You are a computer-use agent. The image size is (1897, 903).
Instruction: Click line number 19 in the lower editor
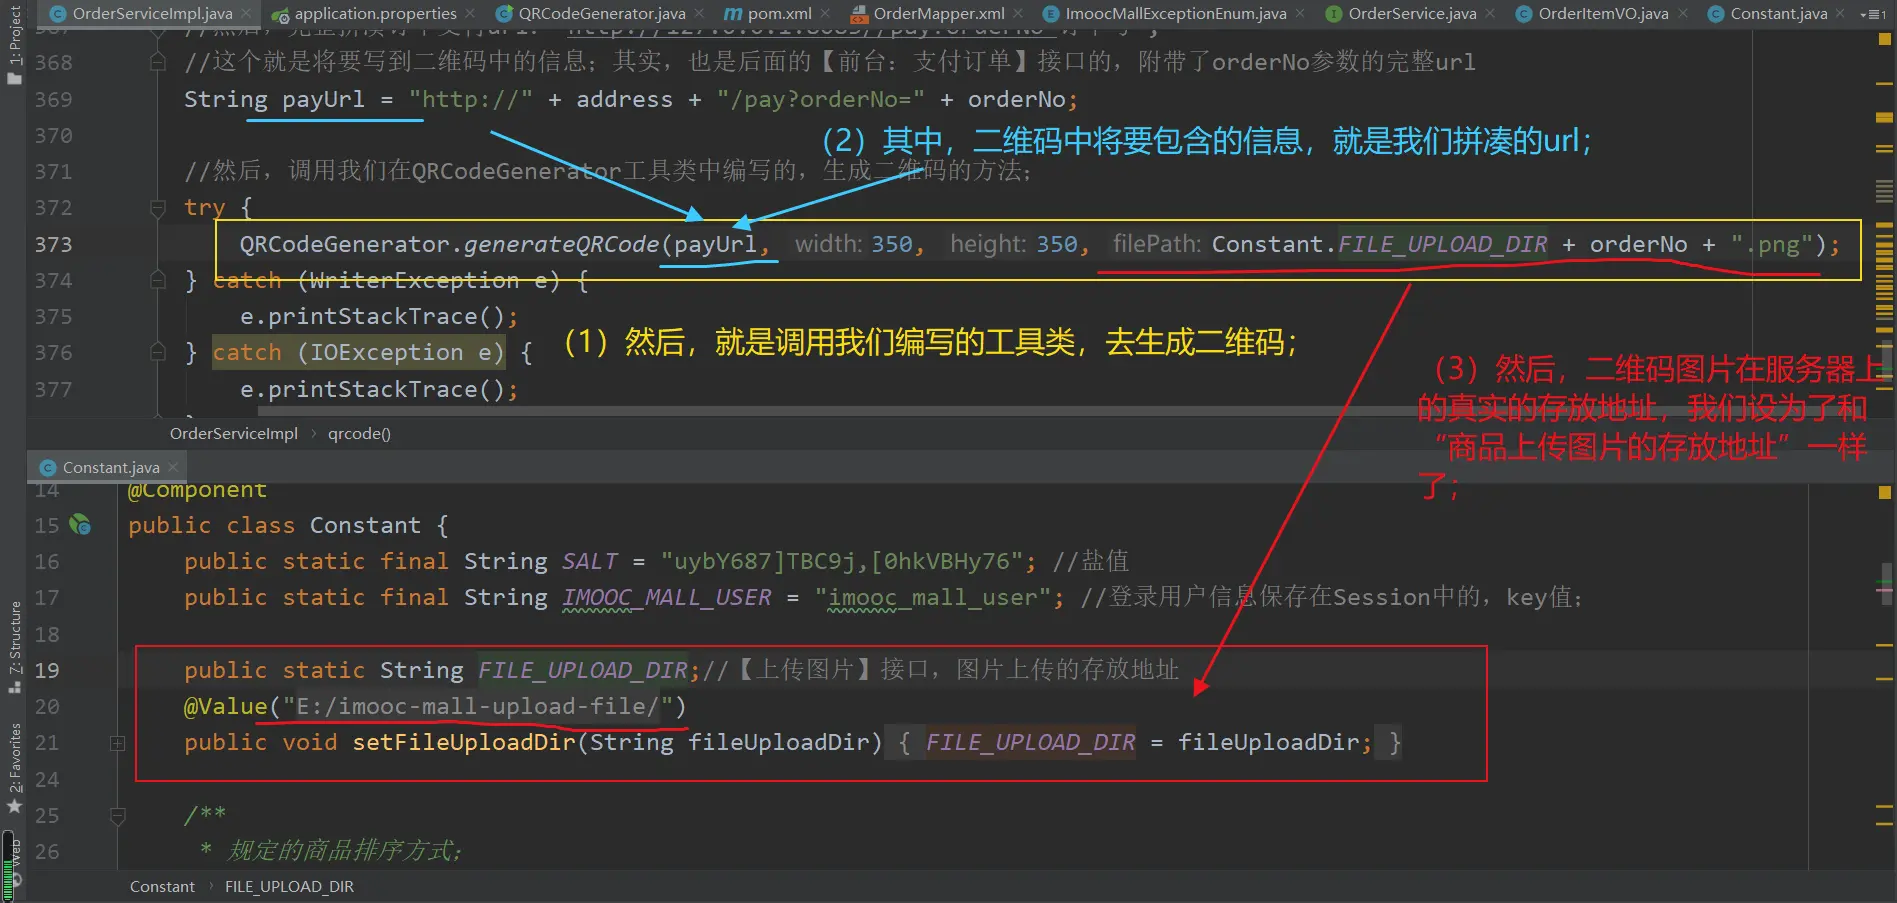pyautogui.click(x=47, y=670)
